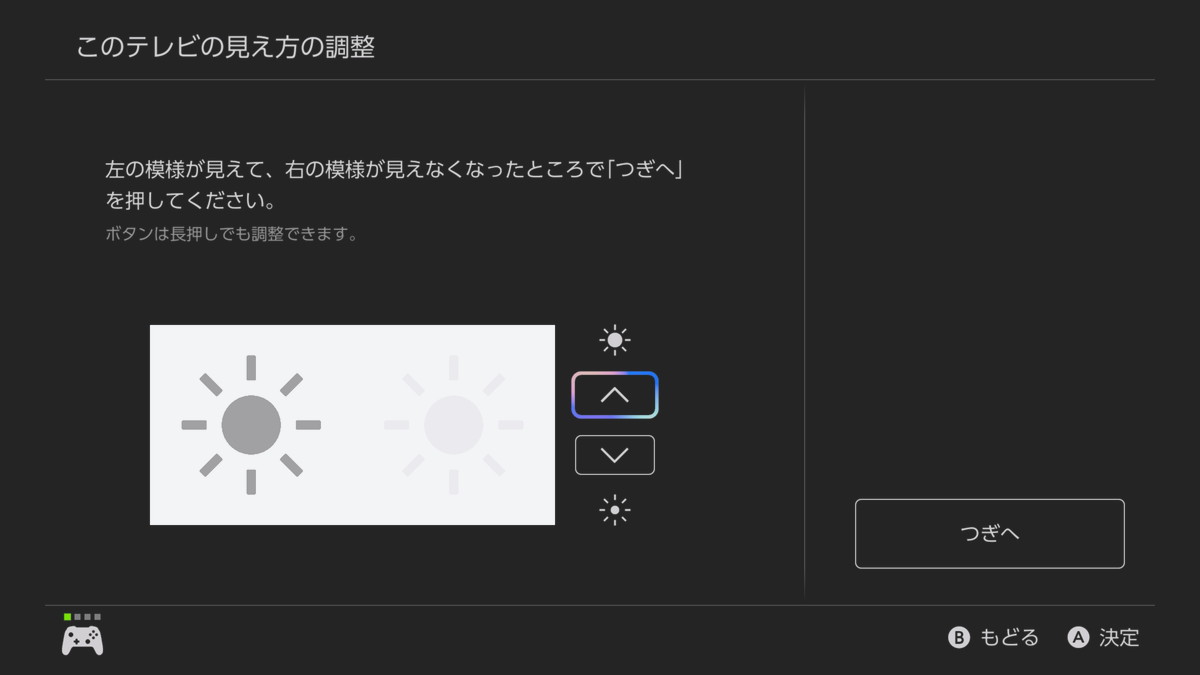Viewport: 1200px width, 675px height.
Task: Click the dark gray sun pattern
Action: 251,425
